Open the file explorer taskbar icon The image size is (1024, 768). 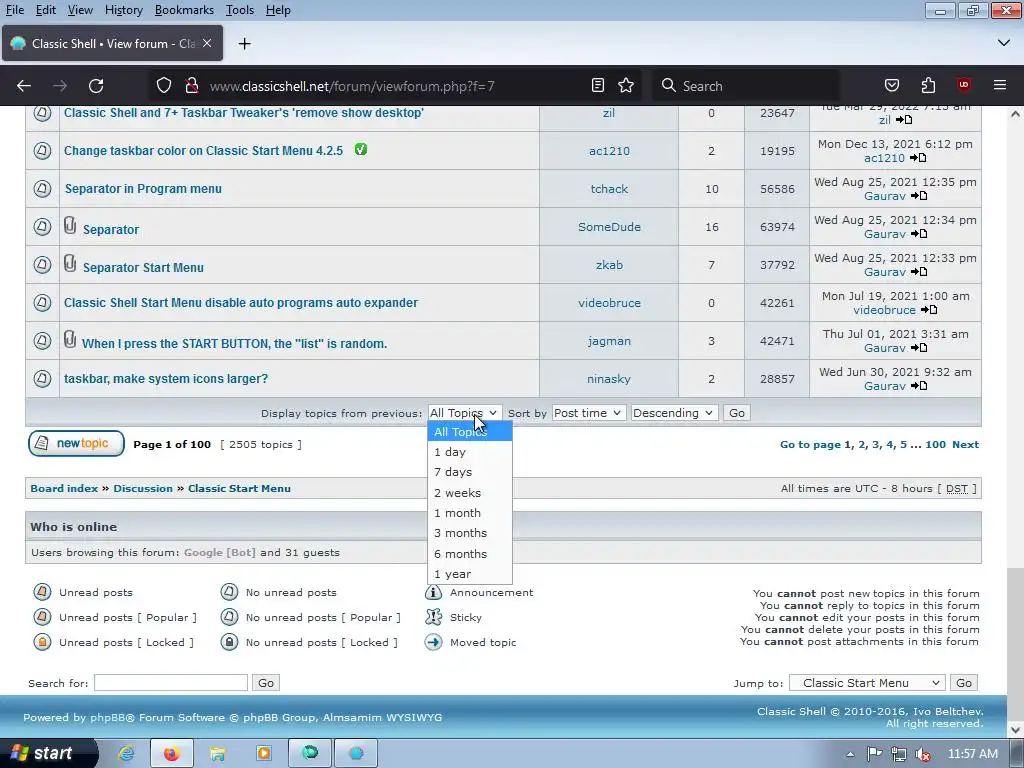pos(217,754)
